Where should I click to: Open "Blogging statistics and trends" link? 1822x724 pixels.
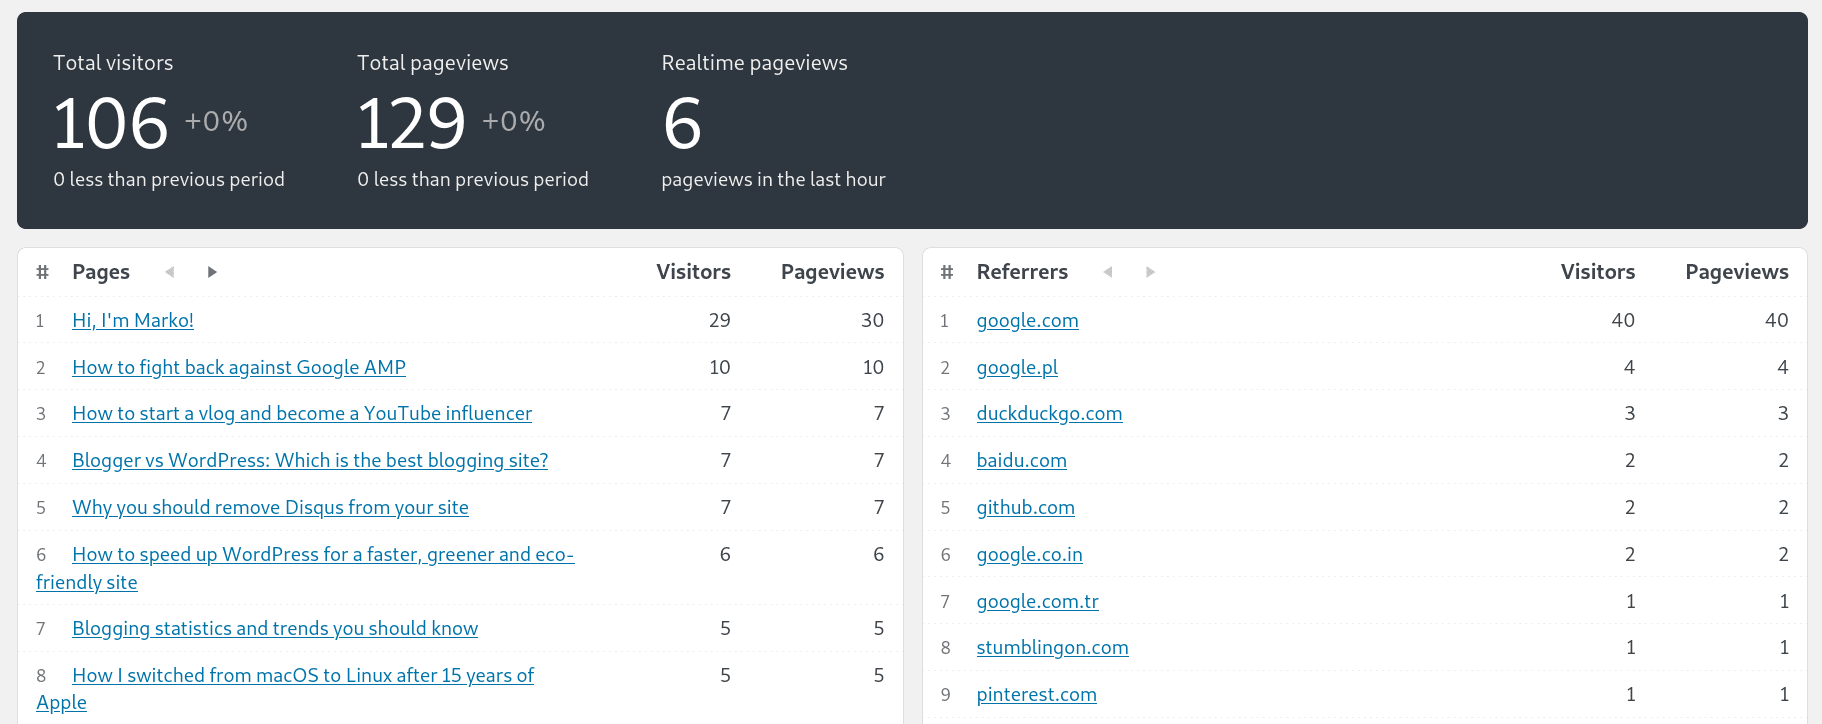click(x=275, y=628)
